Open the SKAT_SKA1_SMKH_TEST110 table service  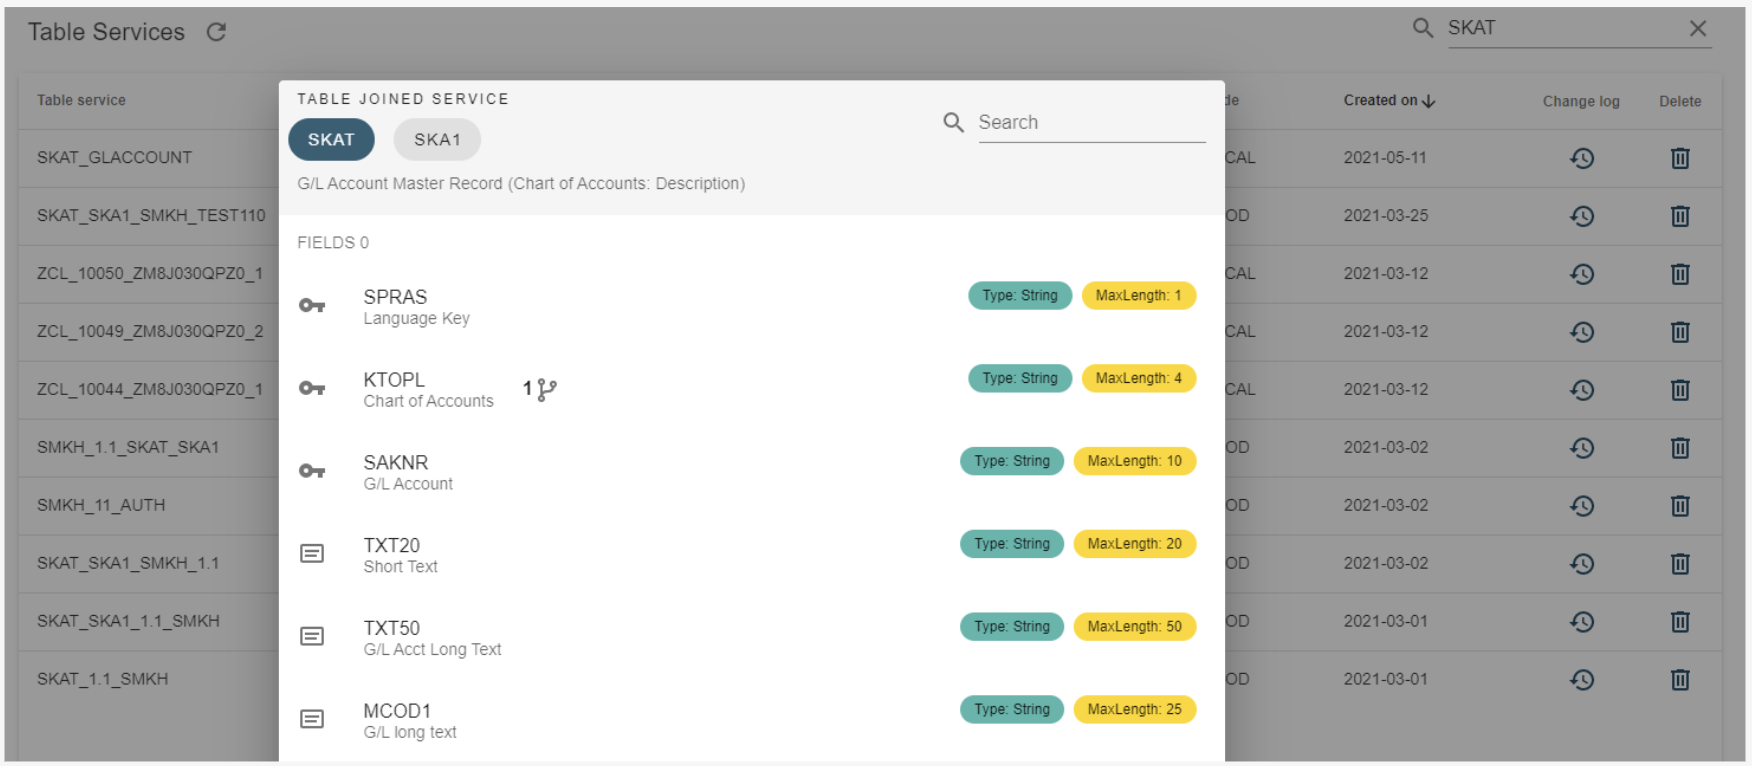pos(151,215)
